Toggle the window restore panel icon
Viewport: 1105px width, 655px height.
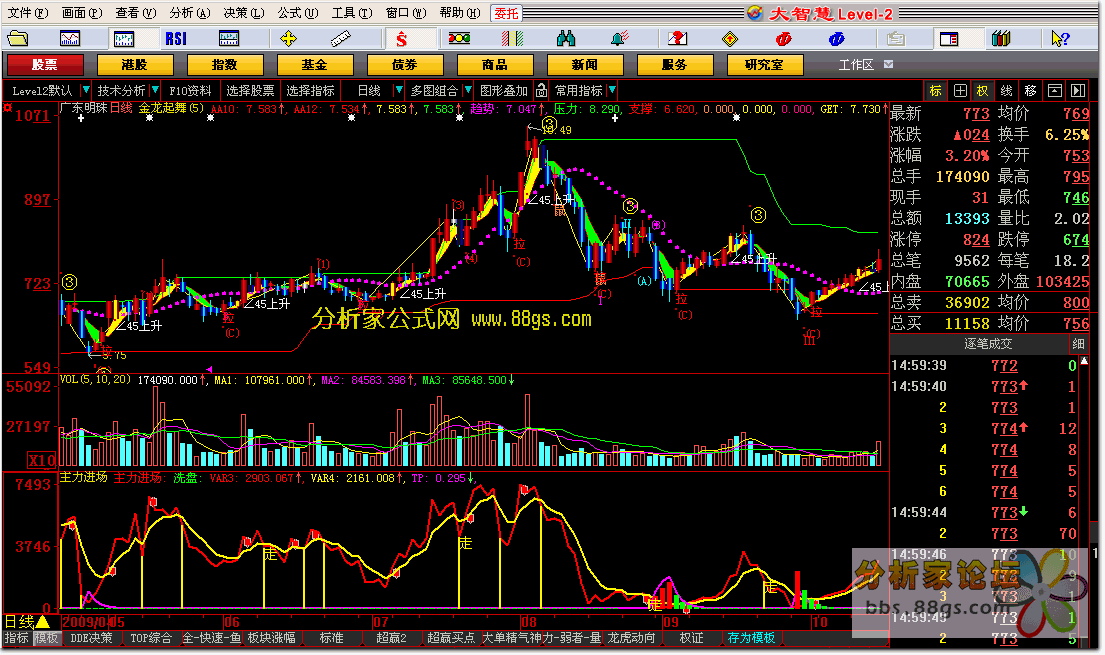coord(1054,90)
